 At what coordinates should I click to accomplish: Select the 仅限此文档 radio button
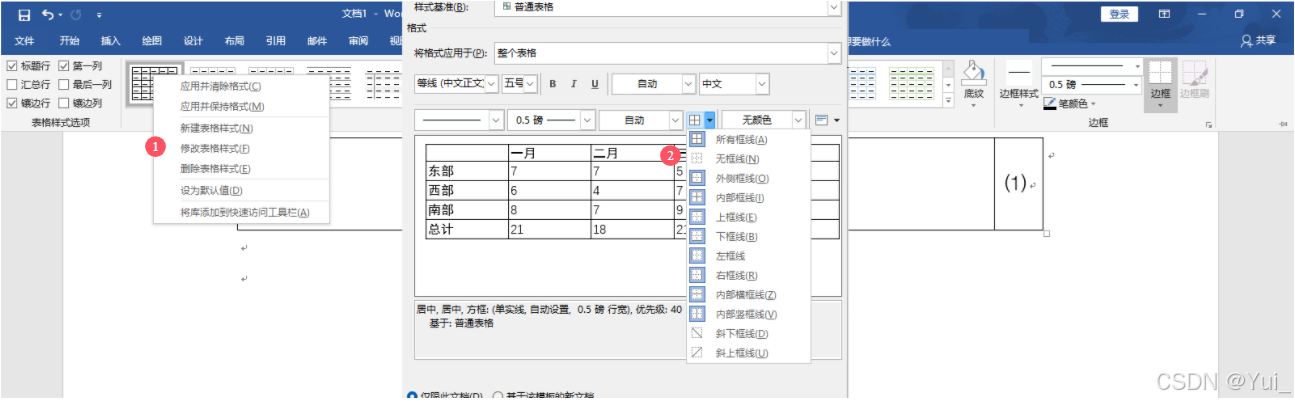[x=413, y=396]
